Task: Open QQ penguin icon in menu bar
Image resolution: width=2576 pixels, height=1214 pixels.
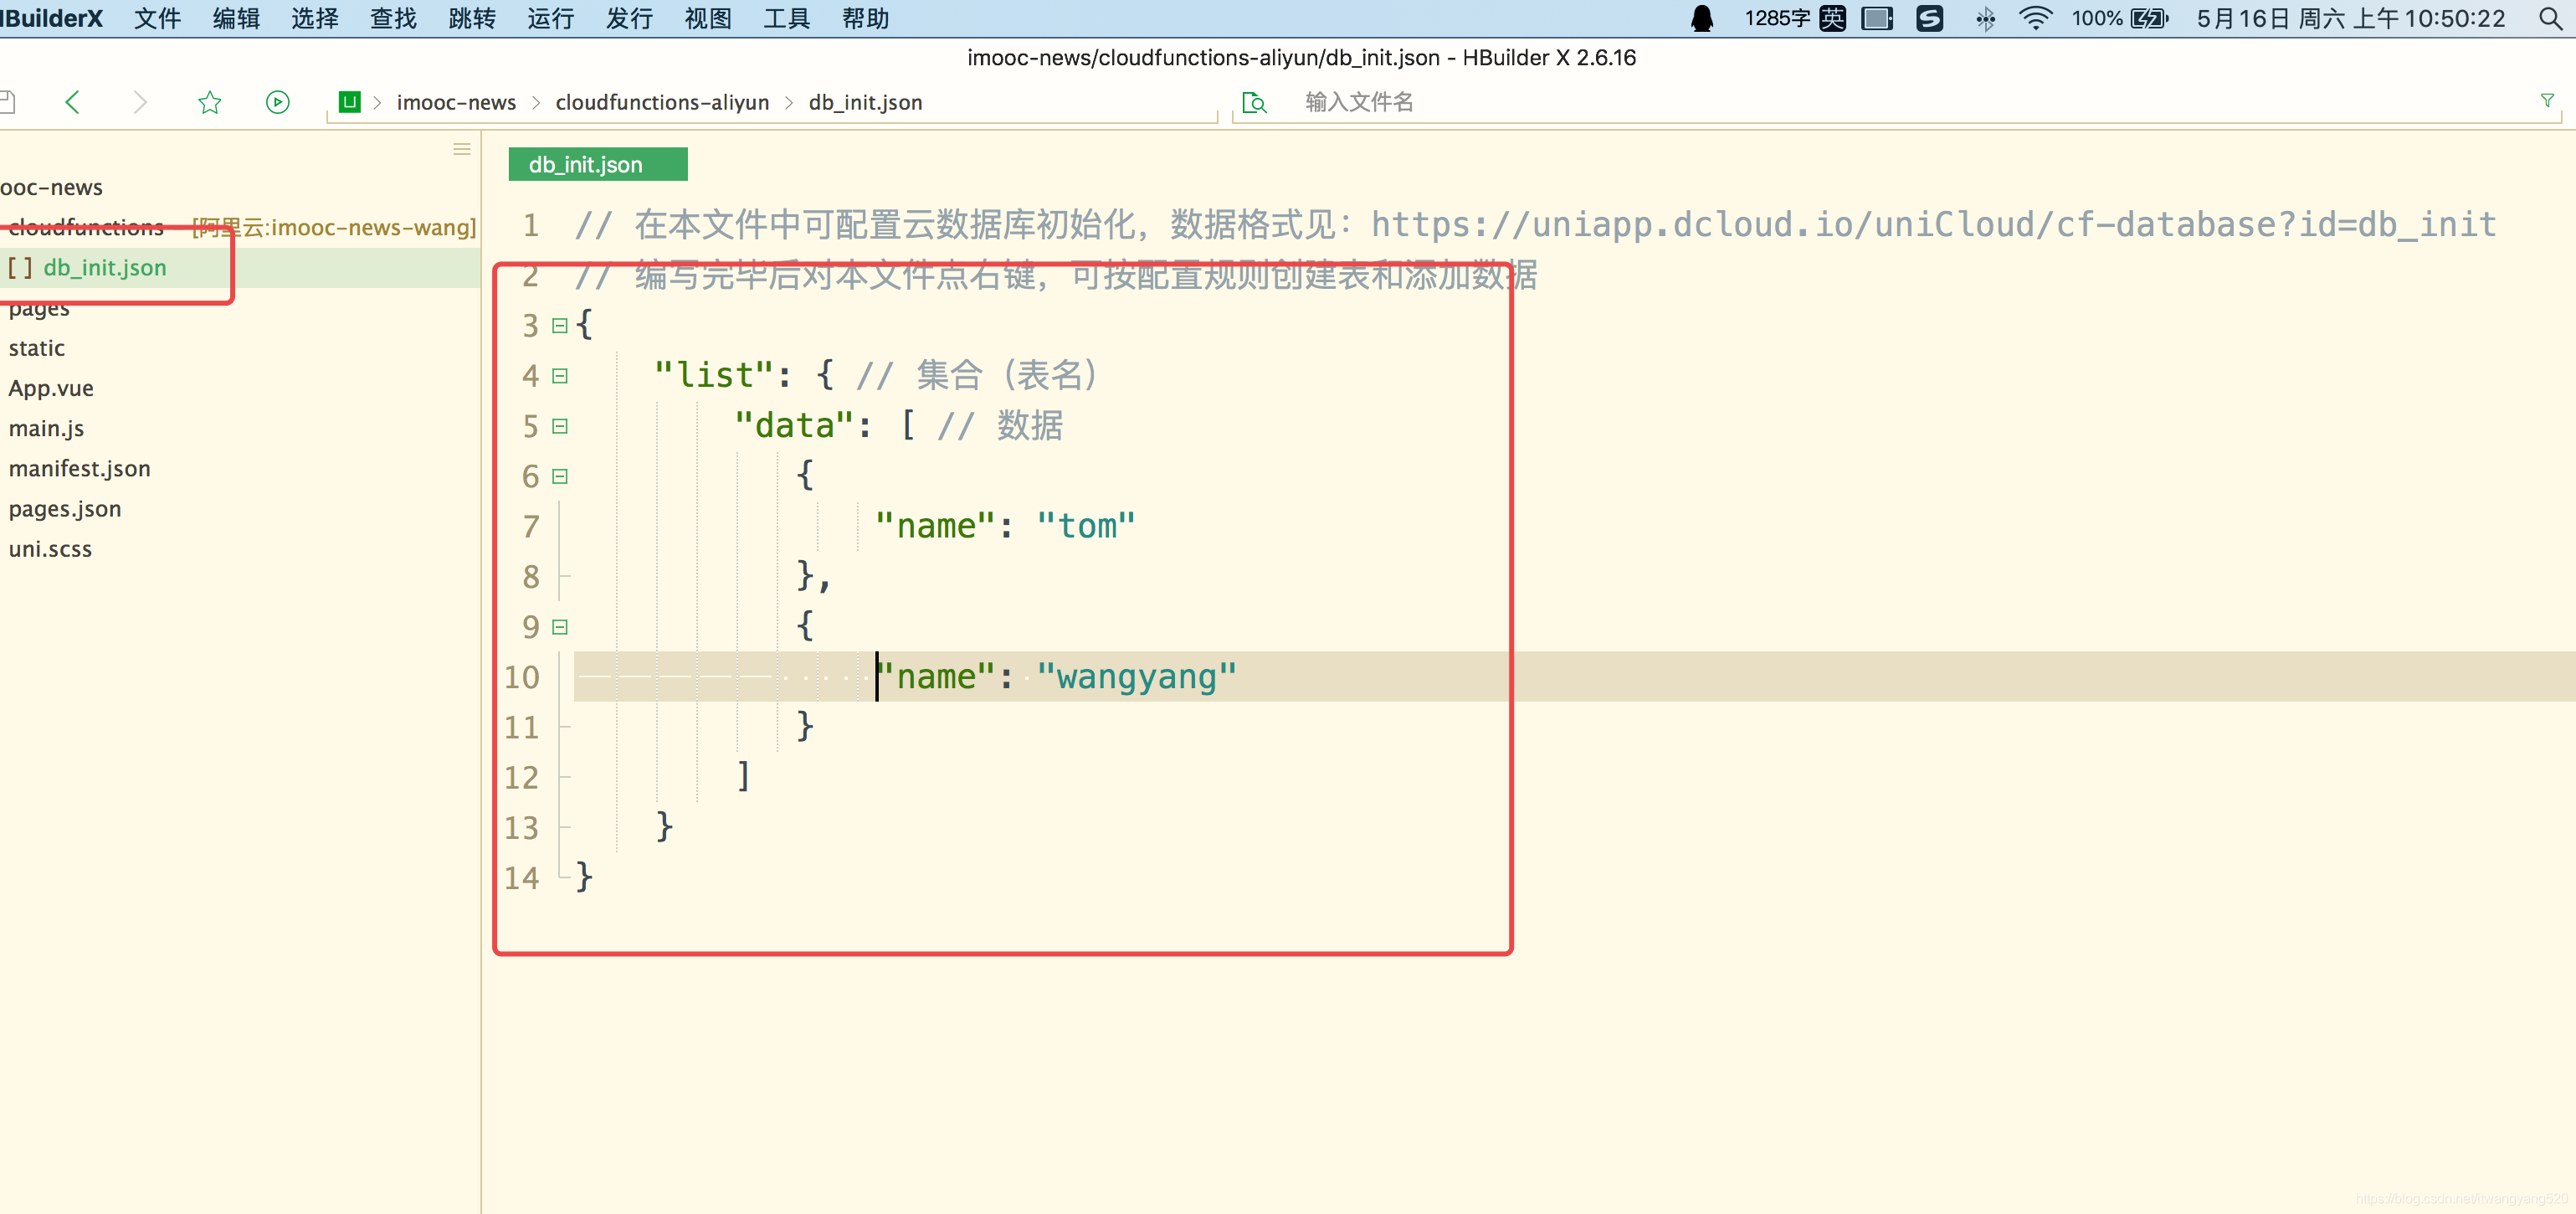Action: pos(1701,19)
